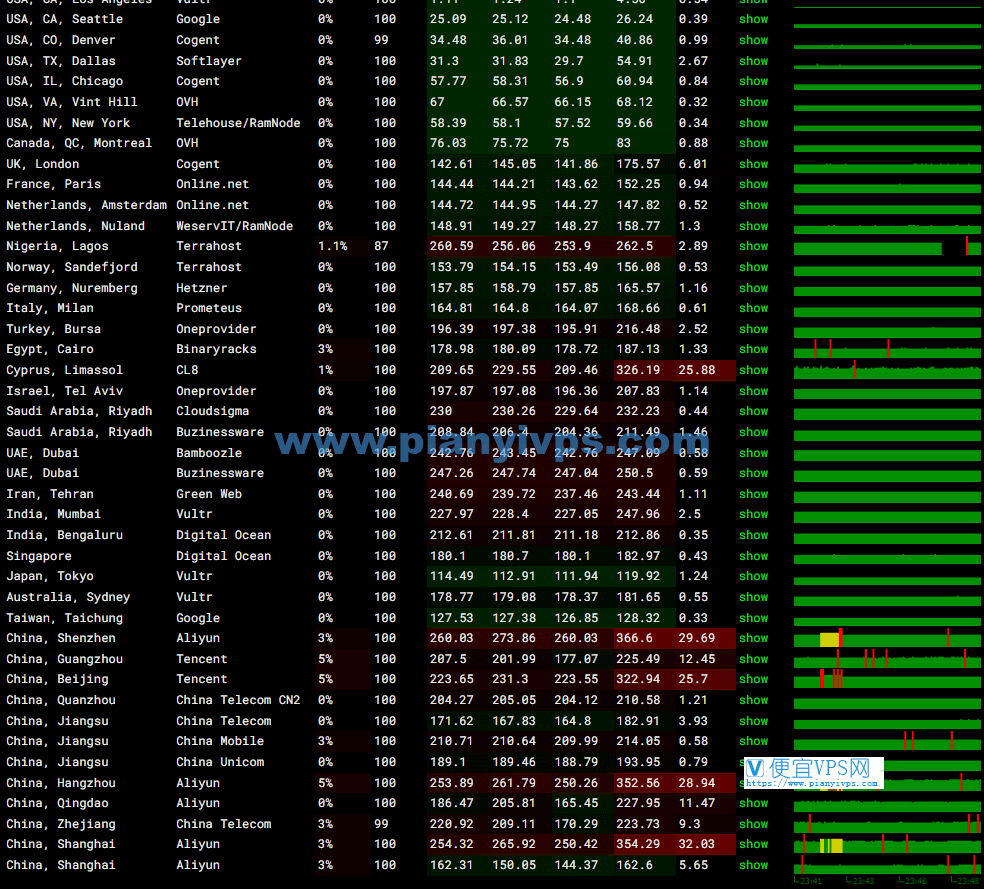The width and height of the screenshot is (984, 889).
Task: Select show link for China, Beijing Tencent
Action: 753,679
